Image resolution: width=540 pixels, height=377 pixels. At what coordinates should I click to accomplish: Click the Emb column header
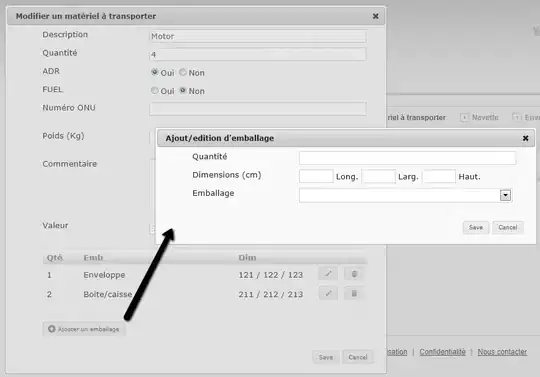[93, 258]
